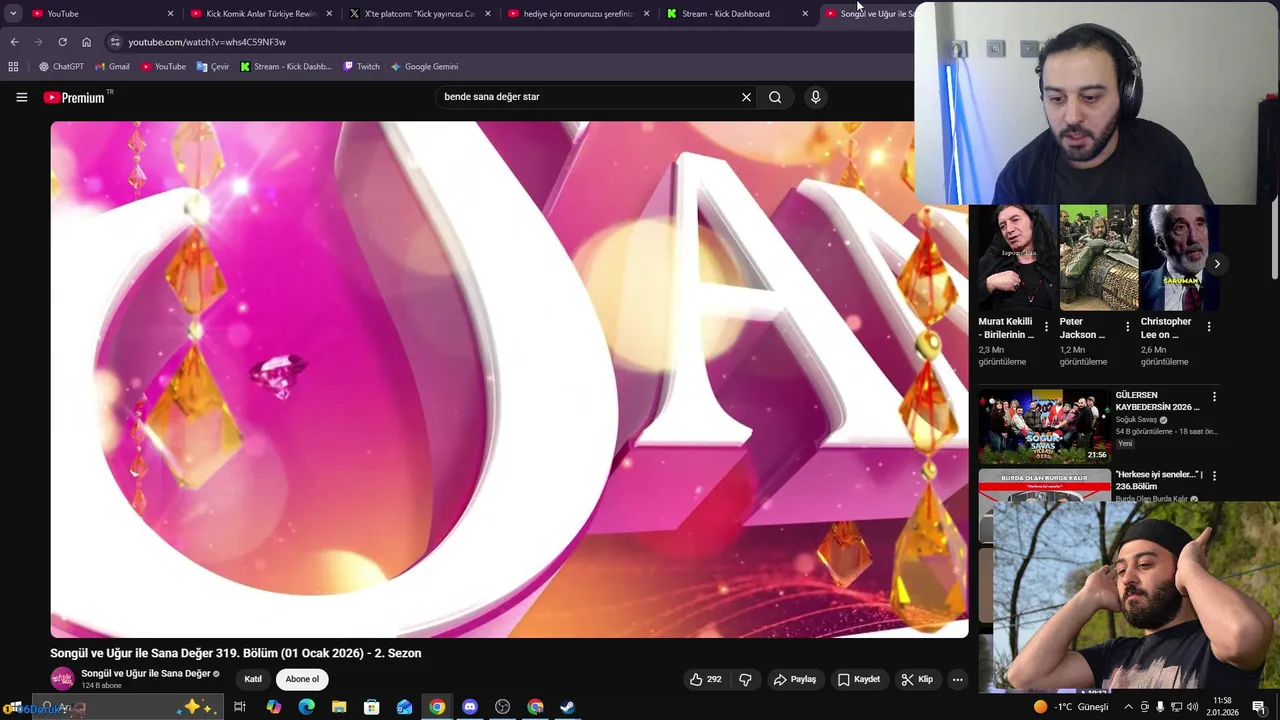
Task: Open the YouTube guide hamburger menu
Action: coord(21,97)
